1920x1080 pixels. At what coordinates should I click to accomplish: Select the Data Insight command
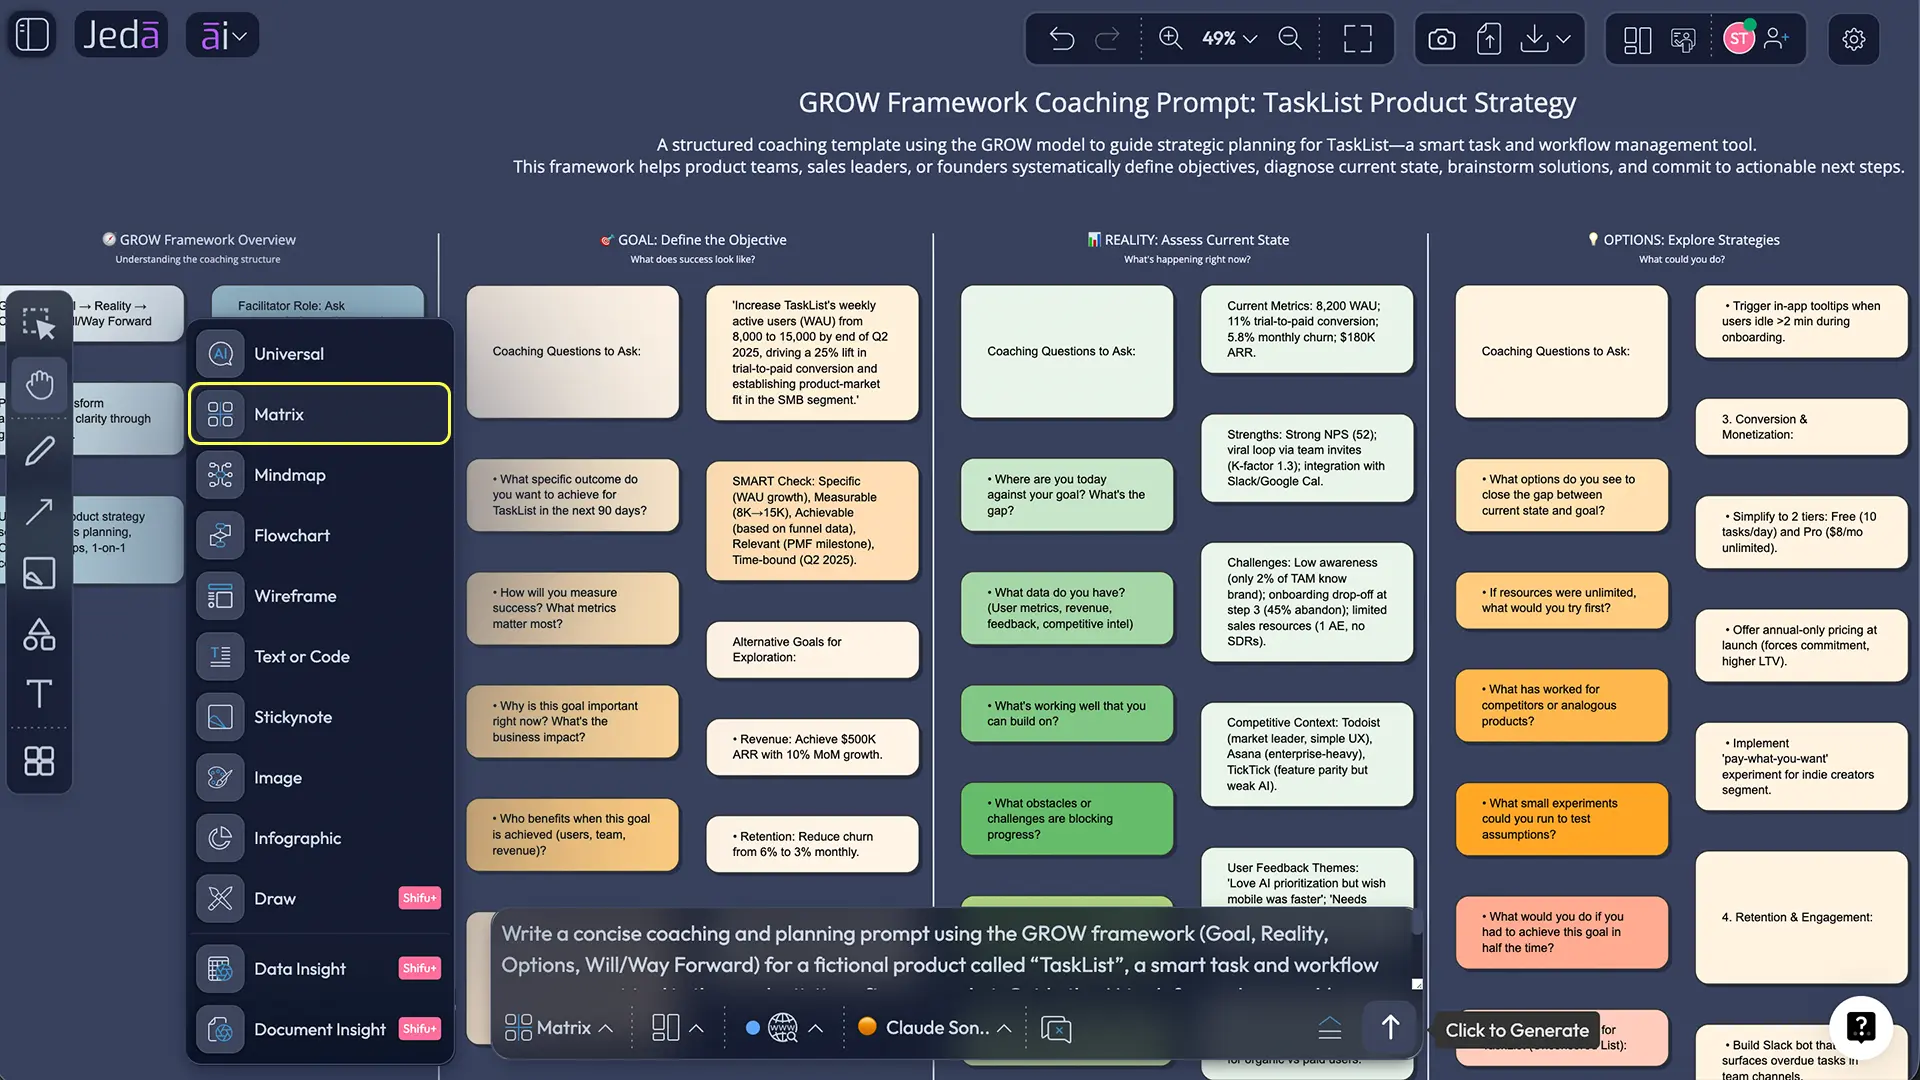coord(319,969)
